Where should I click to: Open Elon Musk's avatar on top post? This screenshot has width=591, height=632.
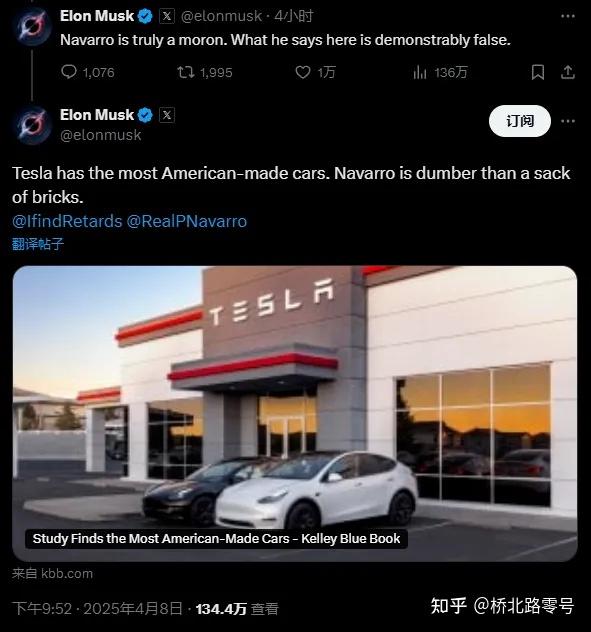[x=32, y=27]
